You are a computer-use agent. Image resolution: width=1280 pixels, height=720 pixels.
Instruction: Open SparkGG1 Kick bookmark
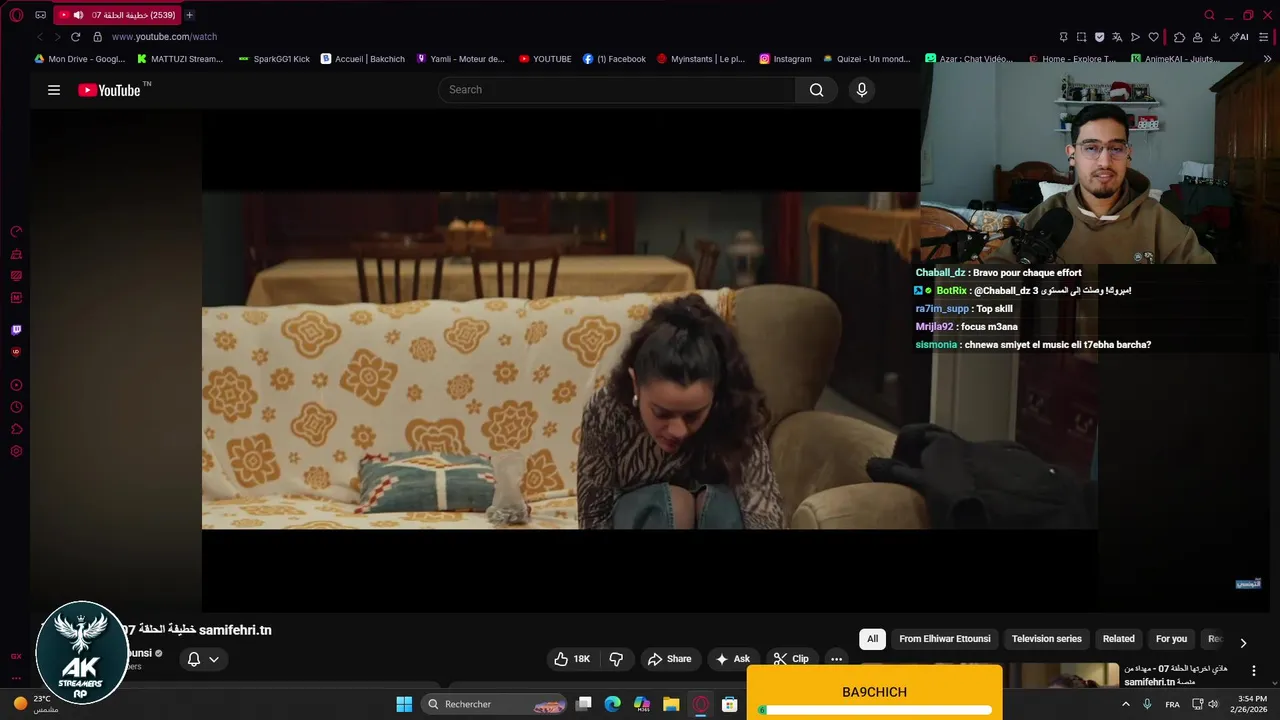[274, 59]
